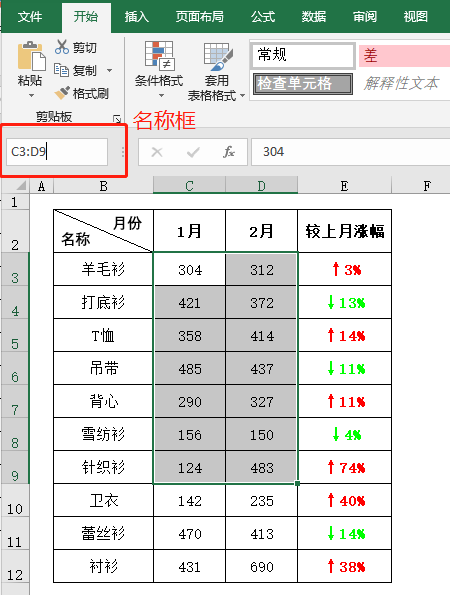Click the ↑74% growth cell
450x595 pixels.
point(345,467)
